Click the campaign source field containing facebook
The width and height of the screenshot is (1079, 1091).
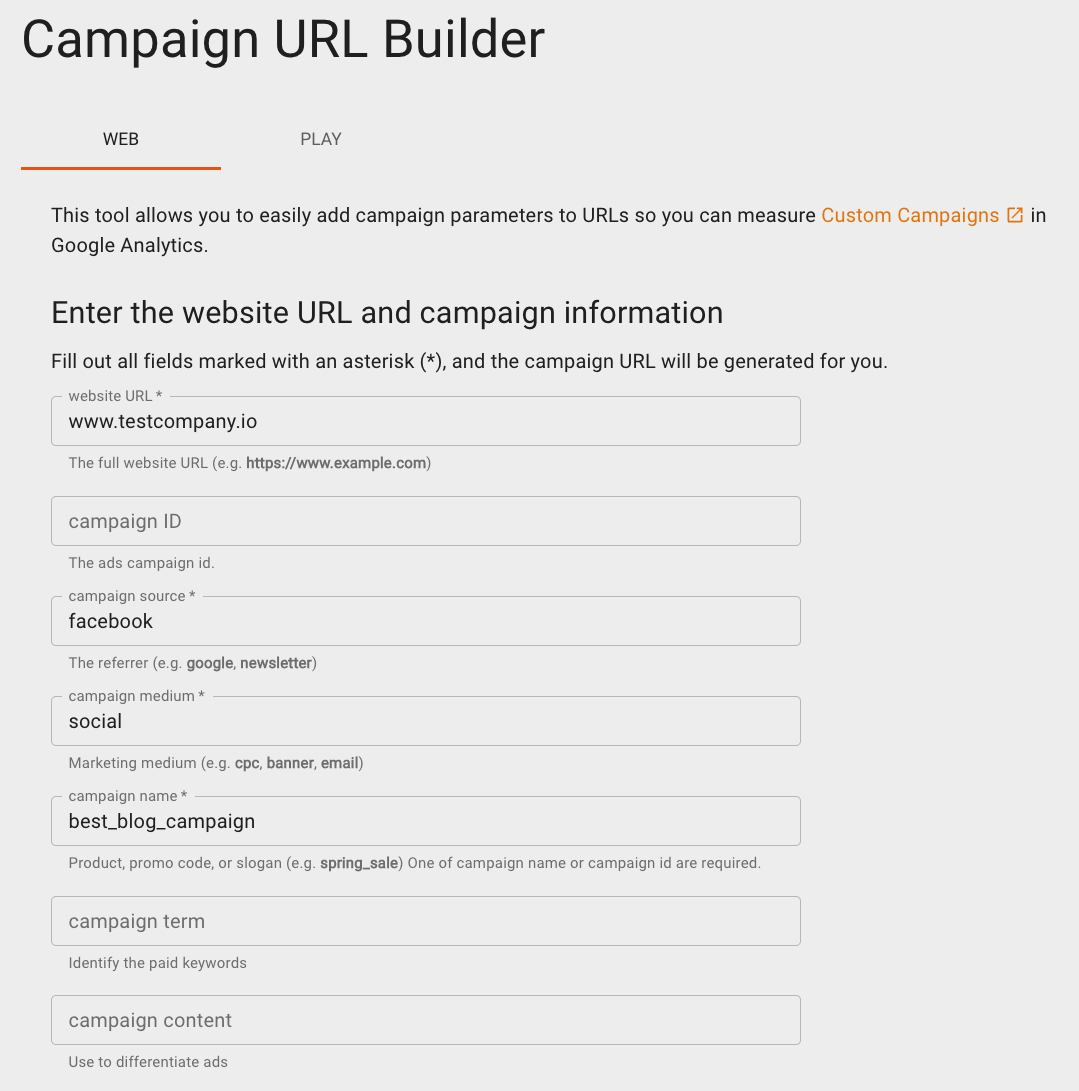click(426, 621)
